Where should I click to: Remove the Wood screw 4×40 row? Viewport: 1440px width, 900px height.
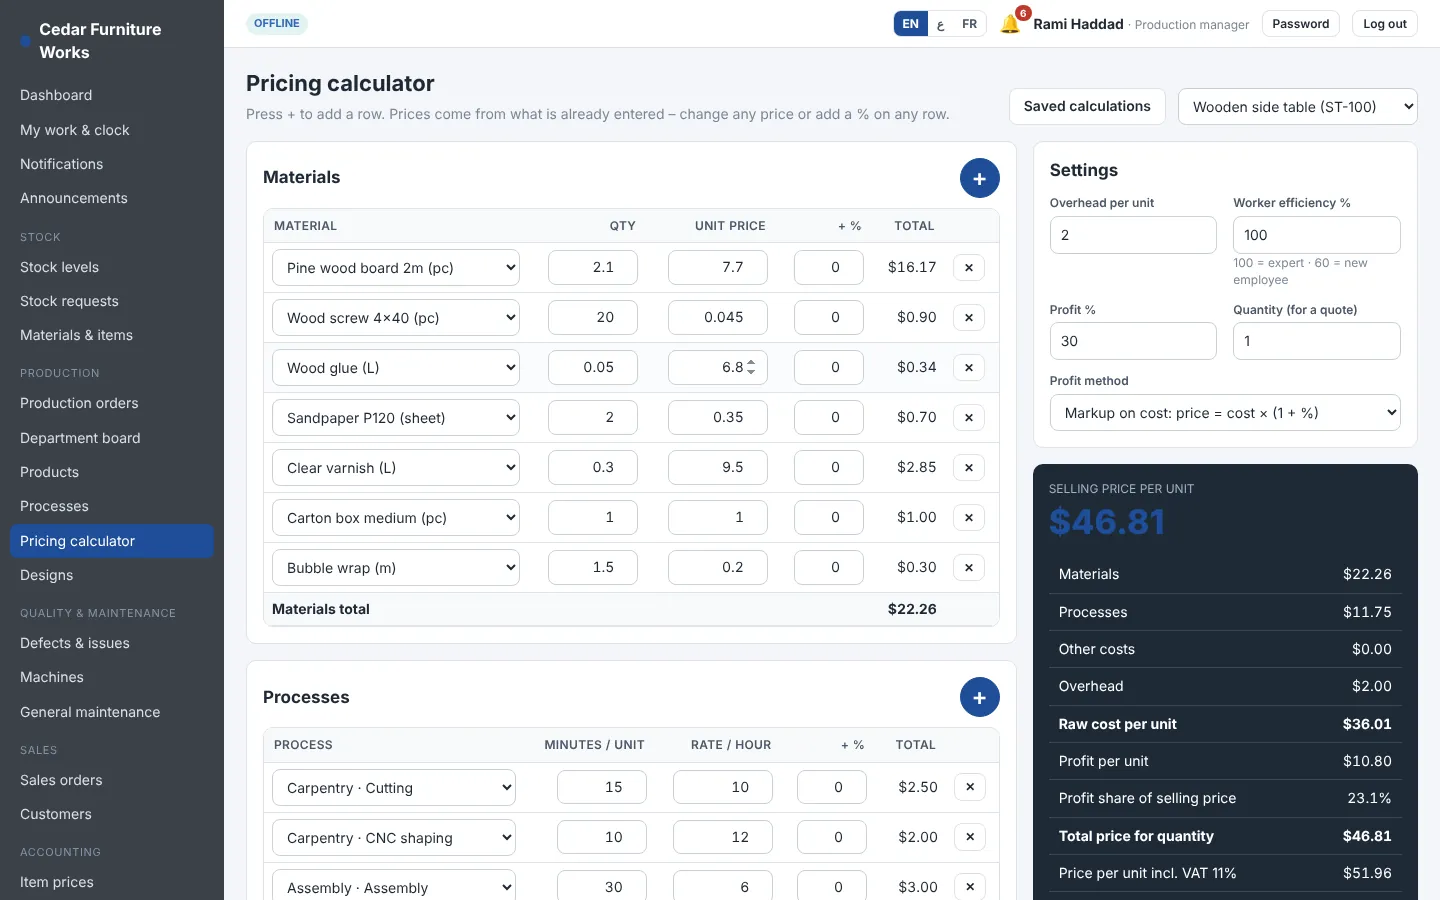[969, 318]
